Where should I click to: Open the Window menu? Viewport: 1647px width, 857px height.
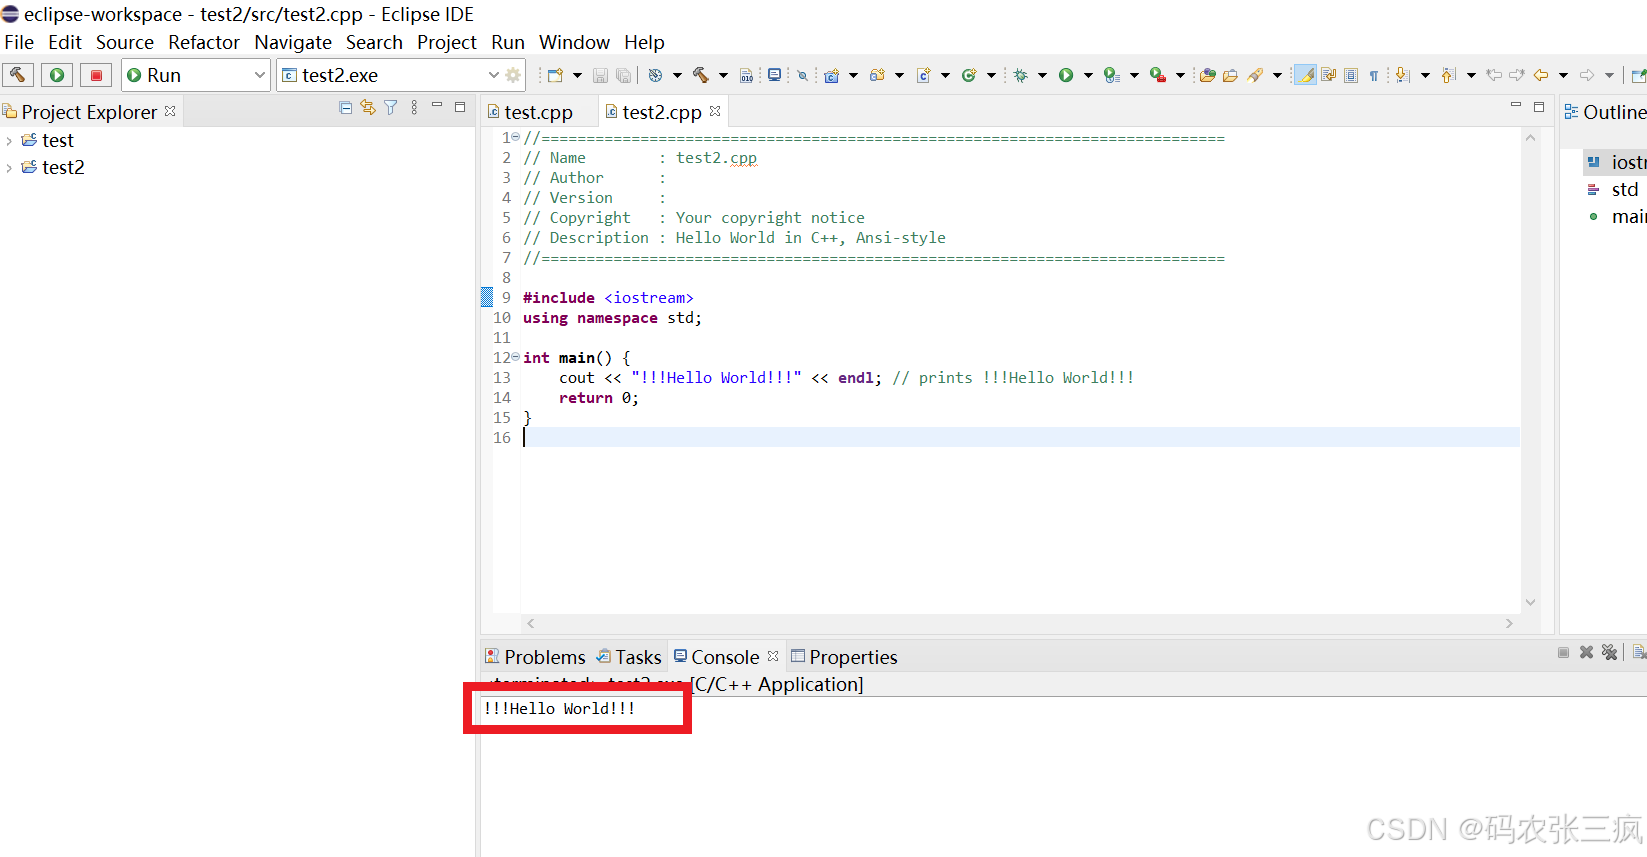pos(574,42)
